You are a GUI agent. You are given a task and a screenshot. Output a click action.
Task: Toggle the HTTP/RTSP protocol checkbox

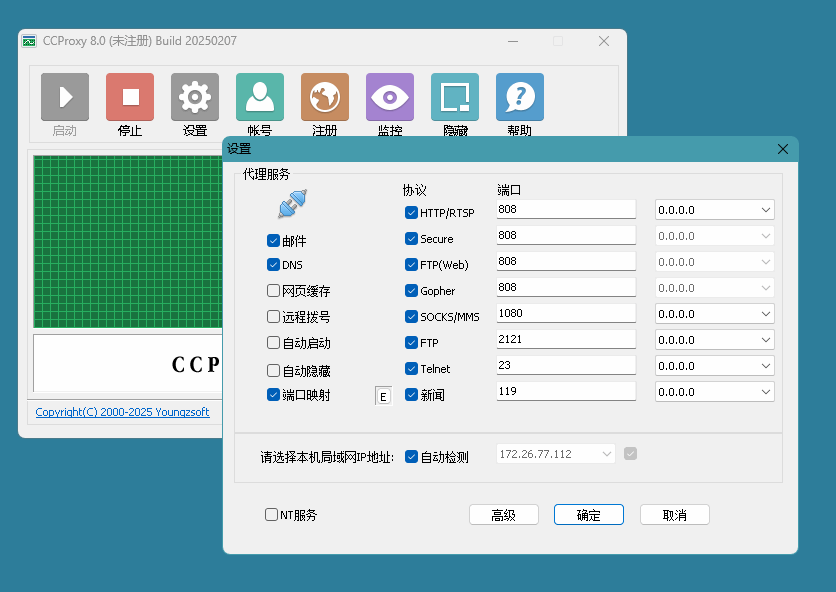411,213
